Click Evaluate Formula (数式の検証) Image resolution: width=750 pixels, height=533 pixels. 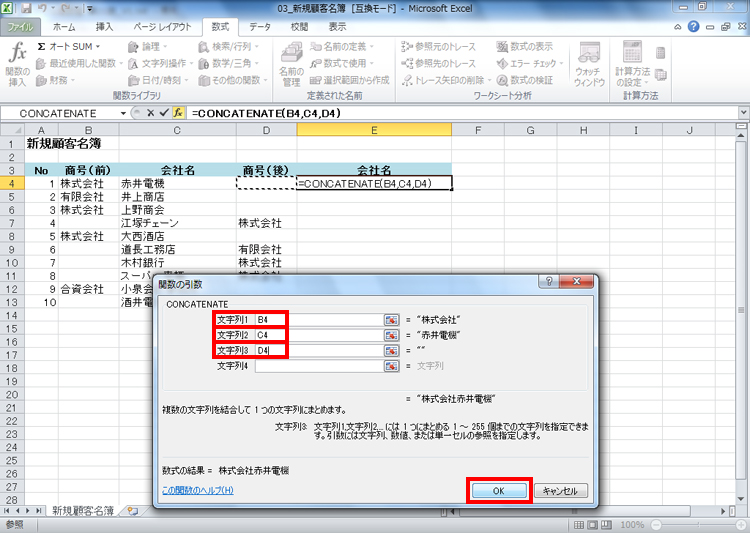525,80
